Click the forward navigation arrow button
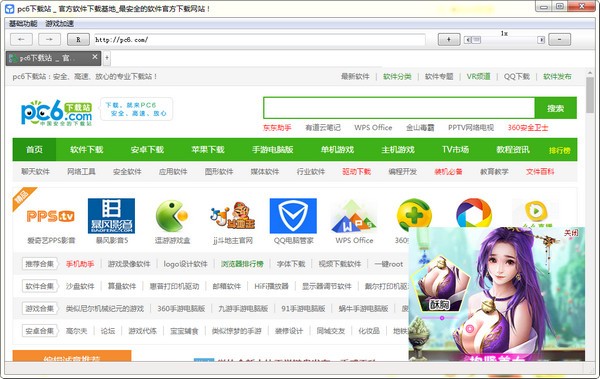 49,39
